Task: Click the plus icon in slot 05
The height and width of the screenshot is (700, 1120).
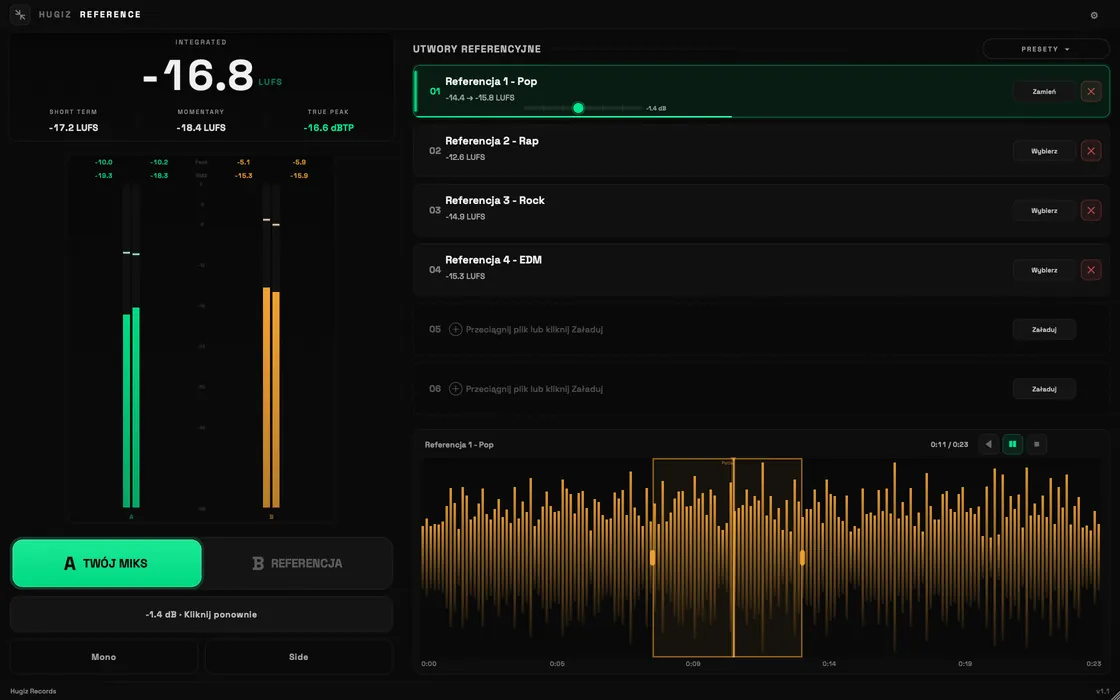Action: [x=455, y=329]
